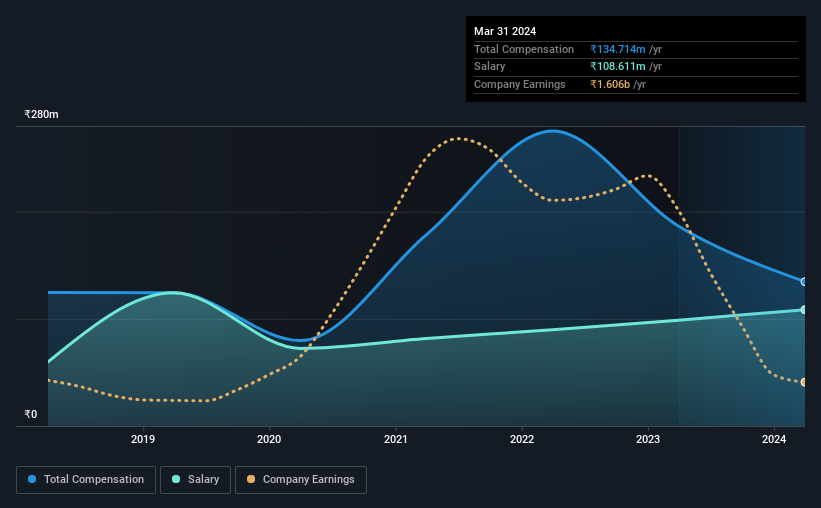Click the teal Salary legend dot
Screen dimensions: 821x508
click(x=176, y=479)
